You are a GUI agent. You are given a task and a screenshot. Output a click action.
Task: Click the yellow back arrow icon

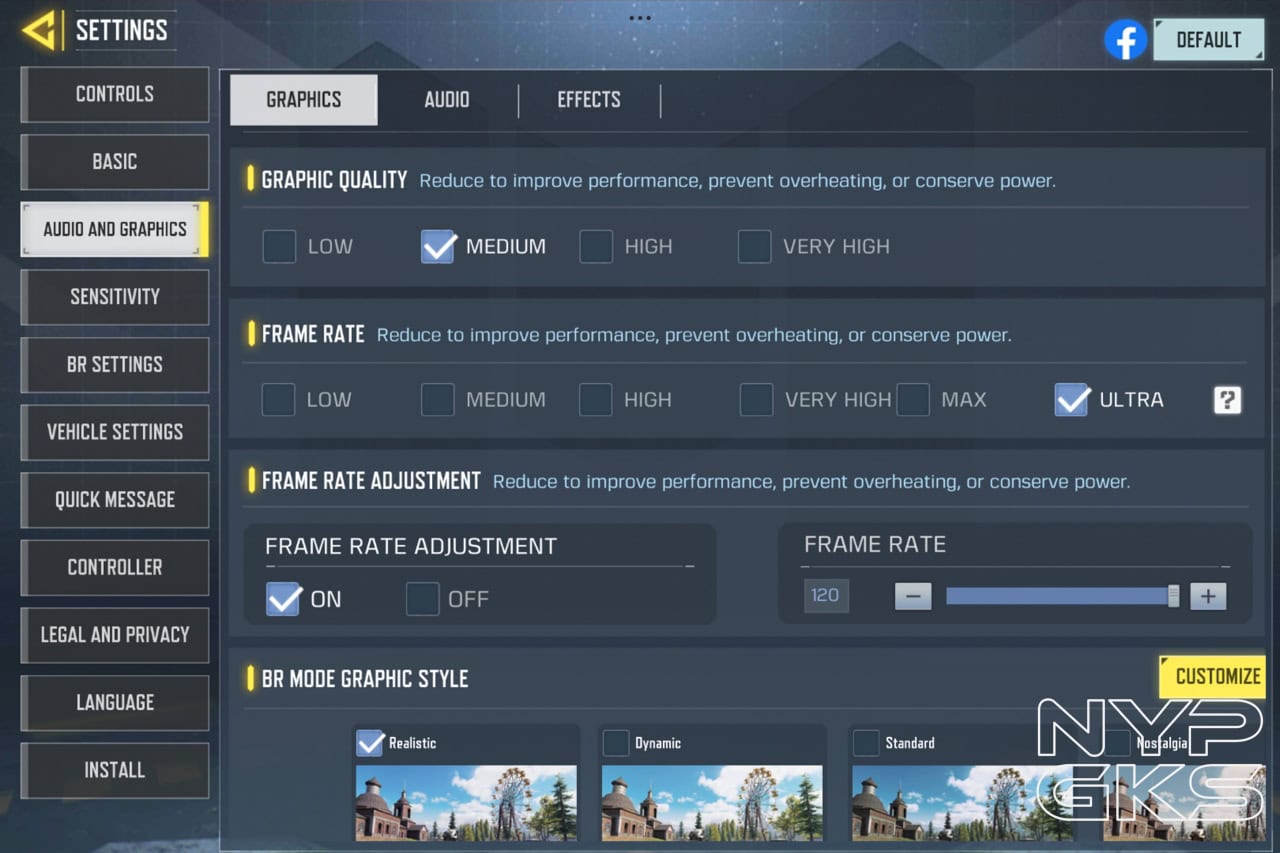click(39, 31)
